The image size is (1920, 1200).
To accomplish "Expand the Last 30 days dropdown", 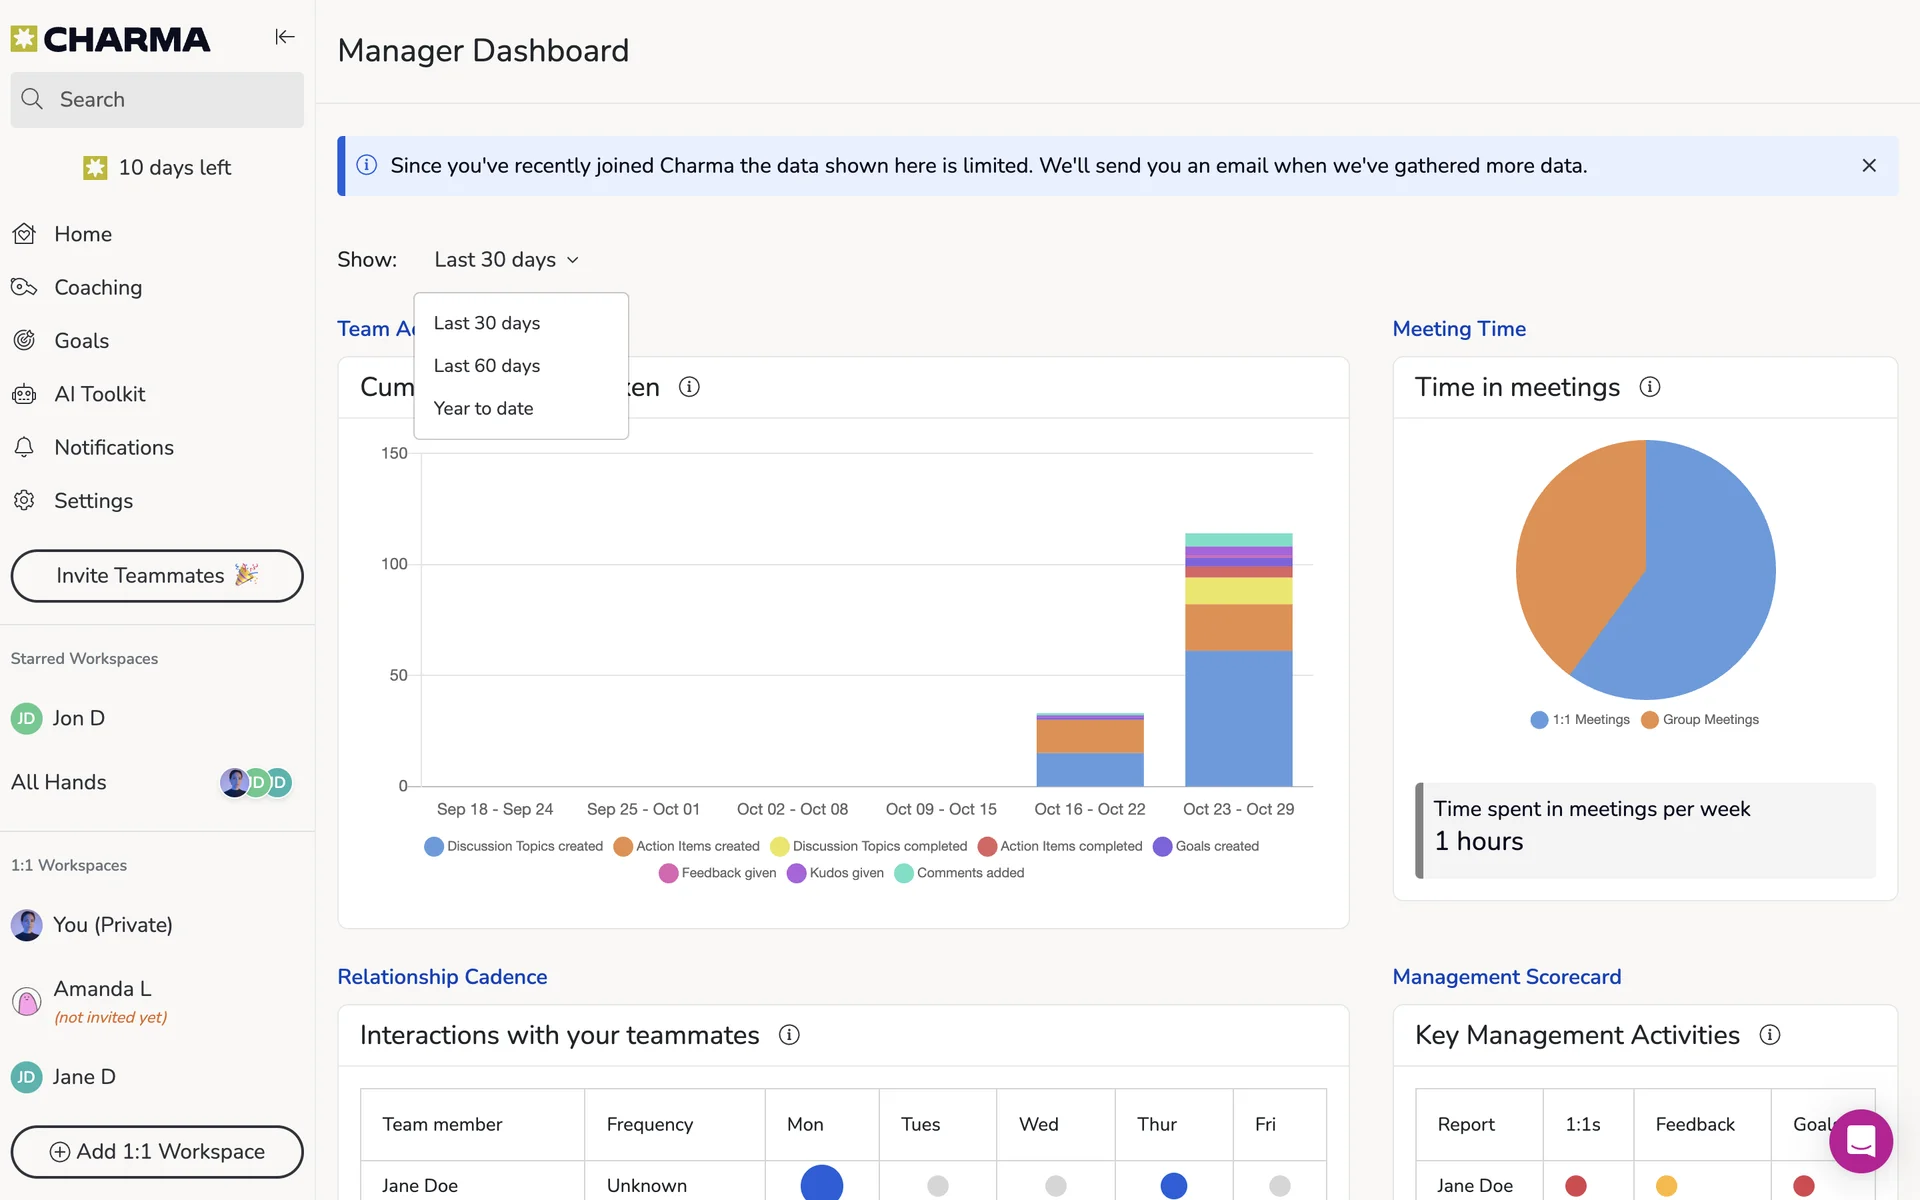I will coord(507,260).
